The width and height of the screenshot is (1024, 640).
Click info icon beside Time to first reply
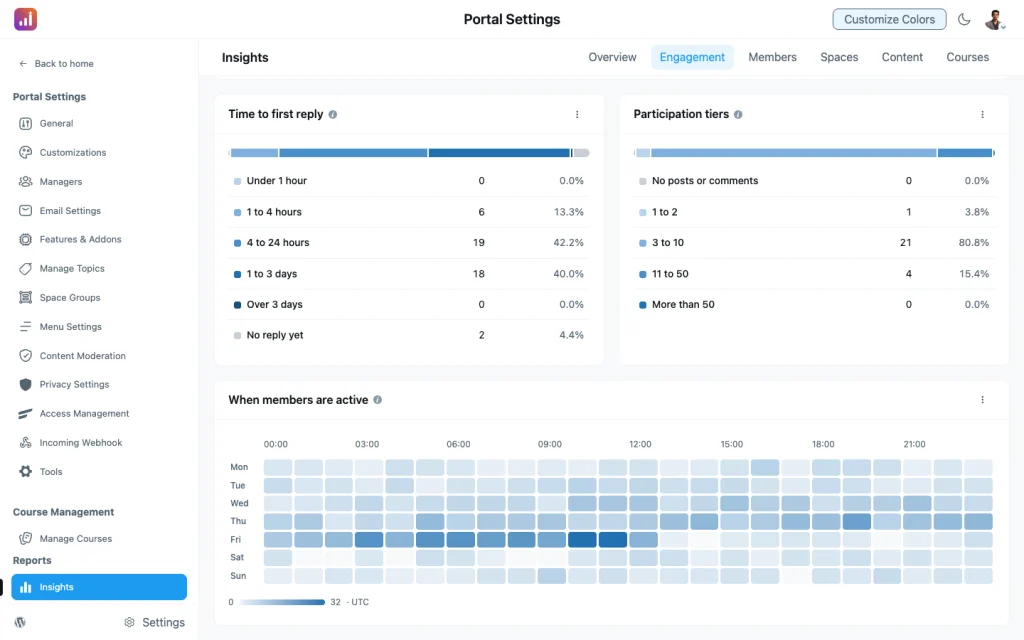pyautogui.click(x=332, y=114)
